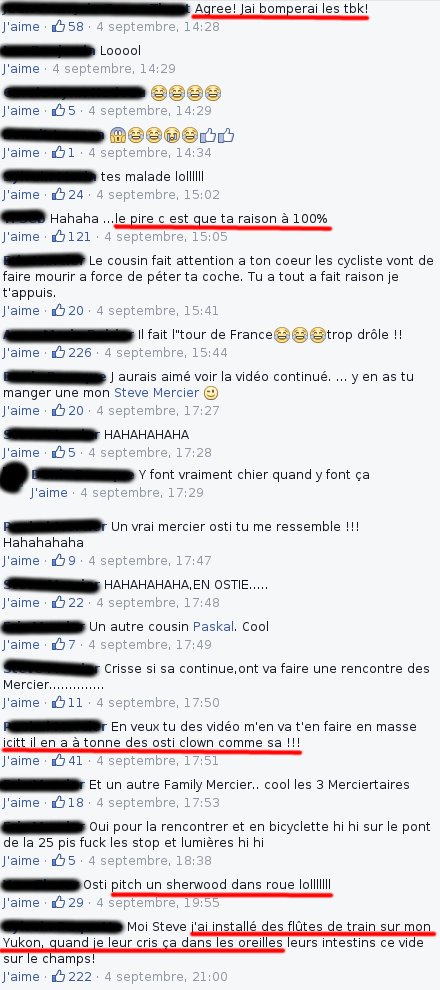Click J'aime under 'Y font vraiment chier' reply
The width and height of the screenshot is (440, 990).
[49, 492]
